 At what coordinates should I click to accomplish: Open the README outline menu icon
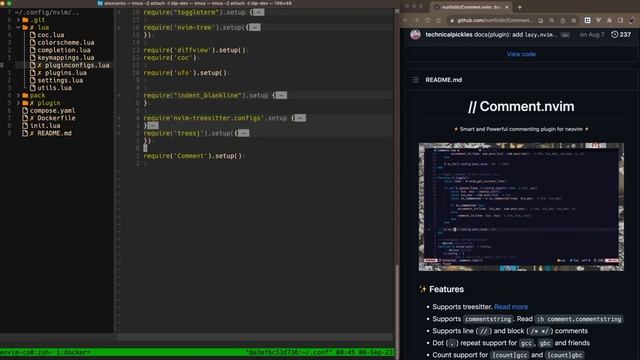coord(415,80)
